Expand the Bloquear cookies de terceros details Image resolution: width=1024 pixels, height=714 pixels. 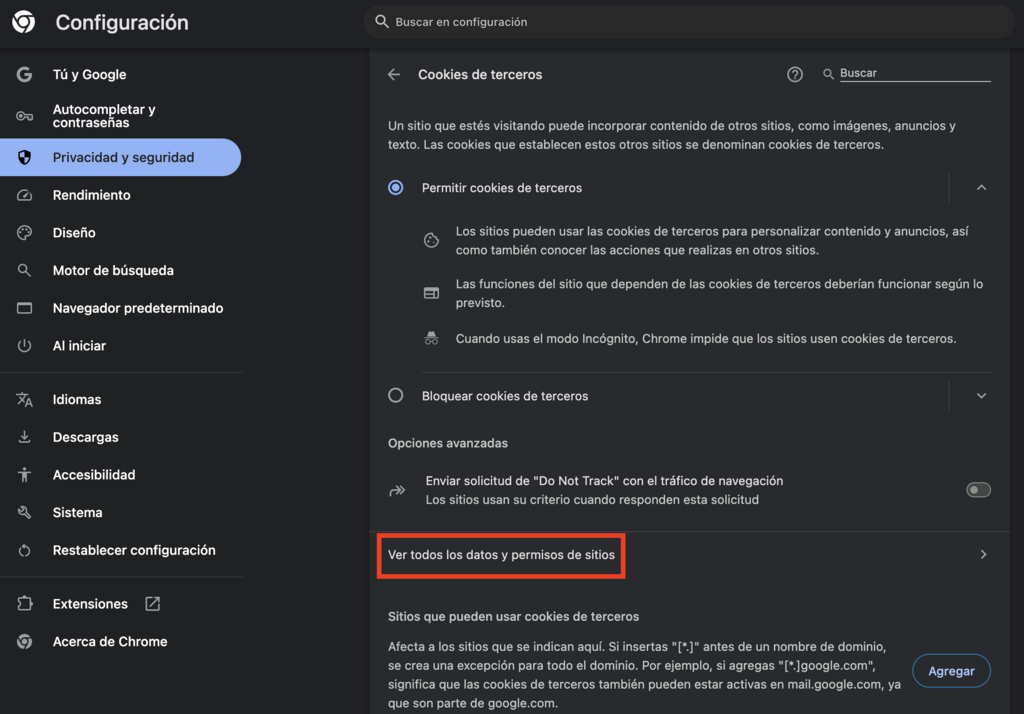(x=981, y=395)
